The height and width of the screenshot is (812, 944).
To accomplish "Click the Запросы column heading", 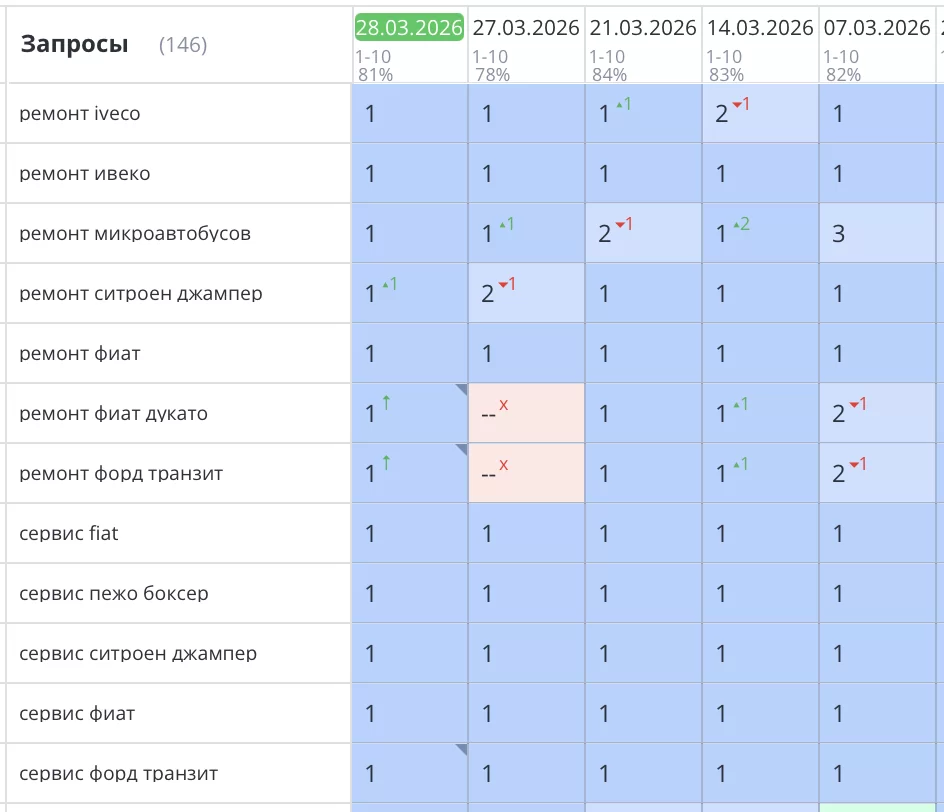I will (x=75, y=44).
